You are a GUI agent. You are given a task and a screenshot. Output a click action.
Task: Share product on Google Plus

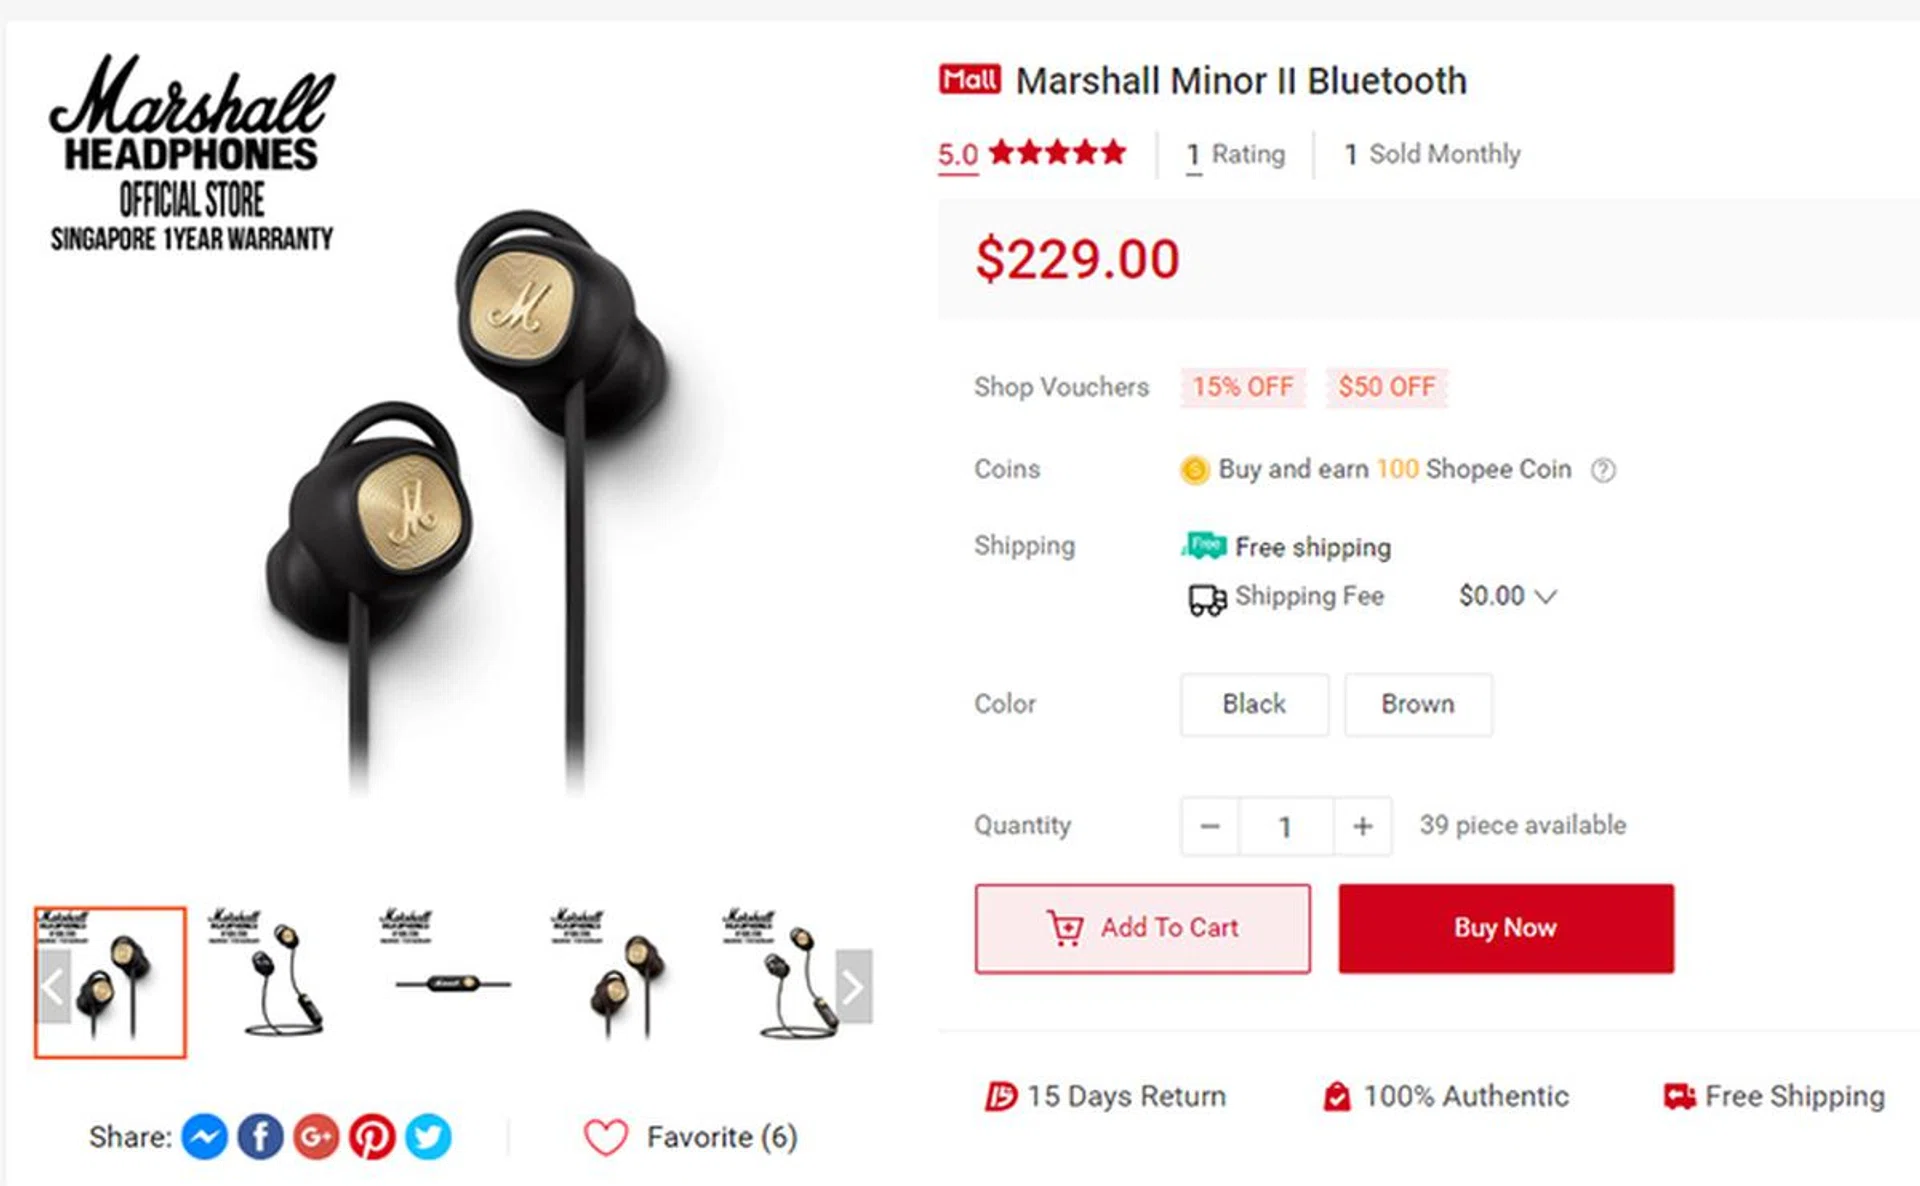316,1137
